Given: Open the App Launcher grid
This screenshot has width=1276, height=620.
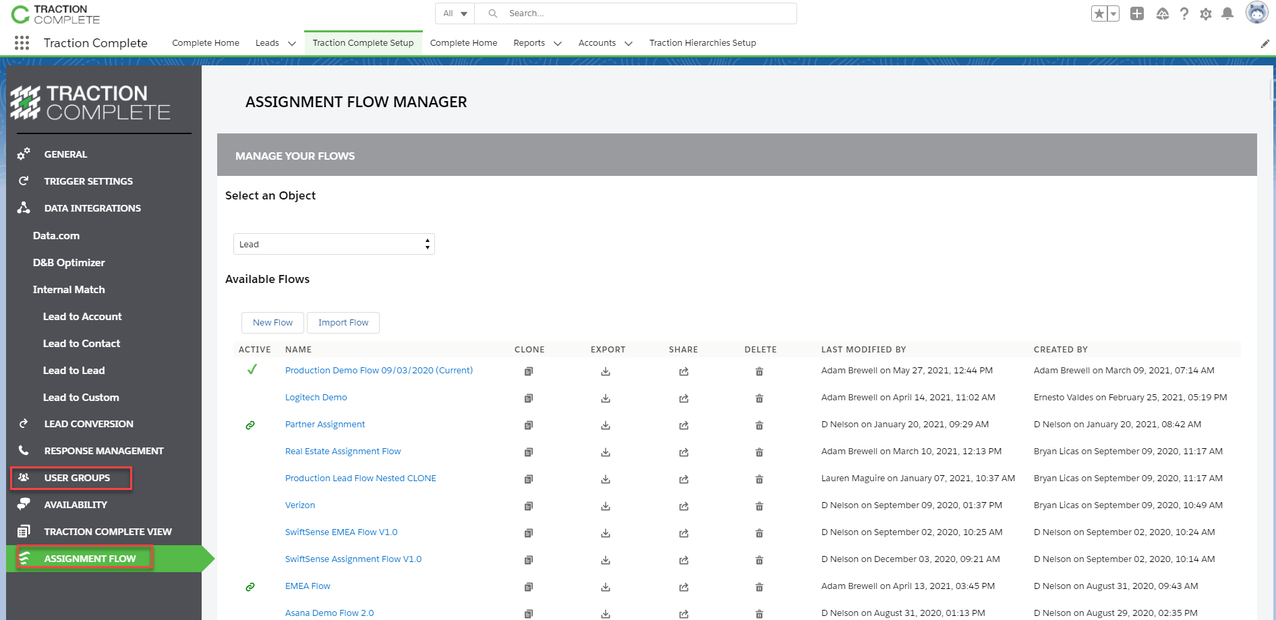Looking at the screenshot, I should click(21, 42).
